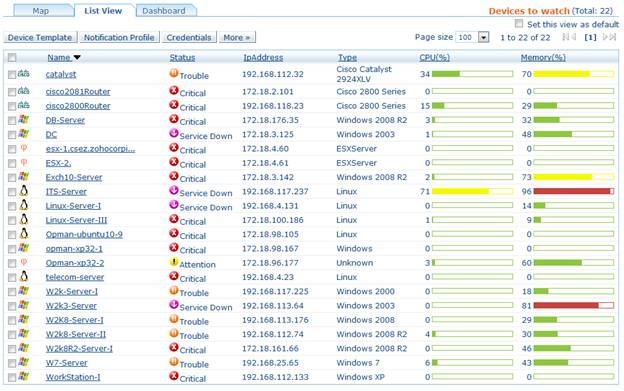Sort by the Status column header
Image resolution: width=624 pixels, height=391 pixels.
(182, 58)
